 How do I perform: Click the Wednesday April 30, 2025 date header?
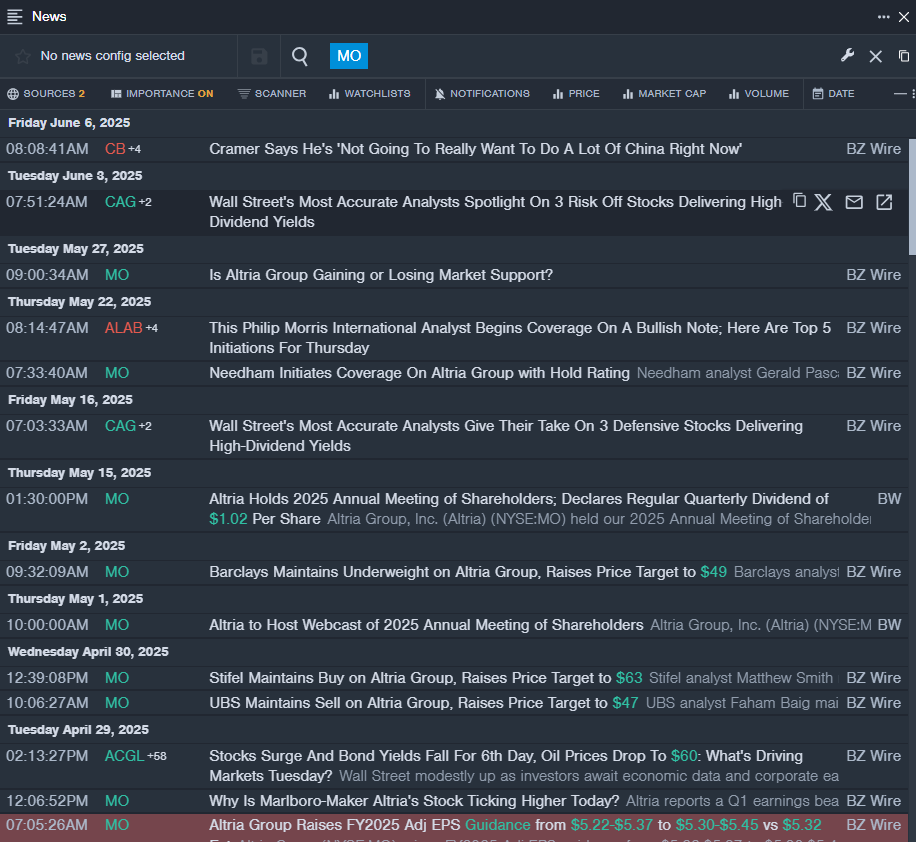(88, 652)
